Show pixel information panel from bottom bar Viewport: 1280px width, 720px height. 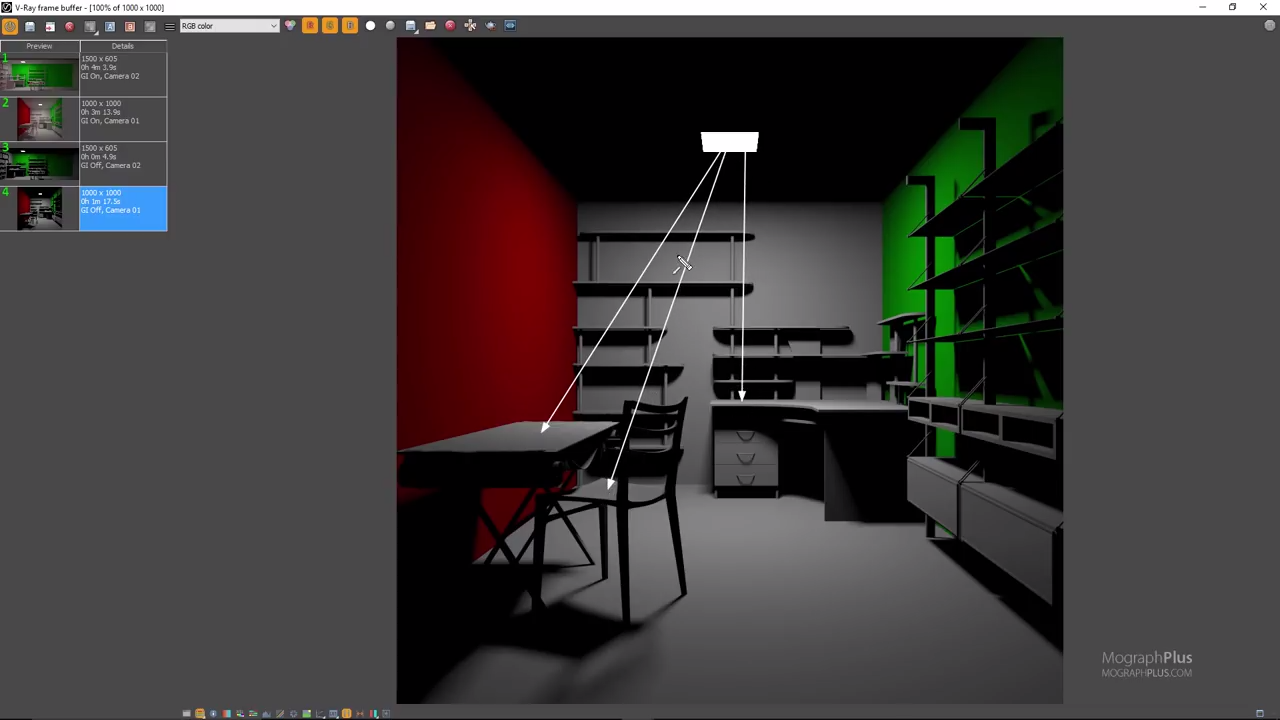(x=213, y=713)
